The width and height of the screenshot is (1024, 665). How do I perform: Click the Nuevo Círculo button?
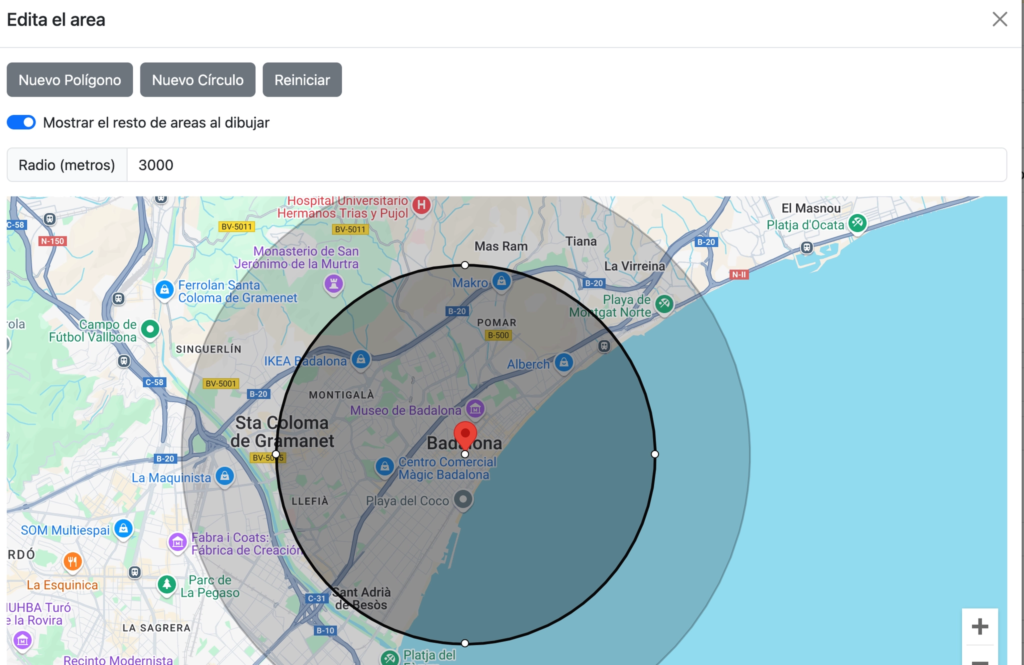(x=198, y=80)
